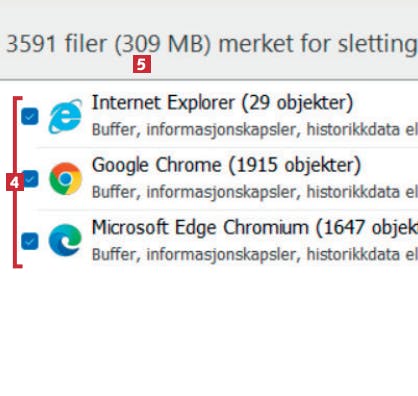Click the 309 MB size in the header
This screenshot has height=396, width=418.
coord(163,44)
